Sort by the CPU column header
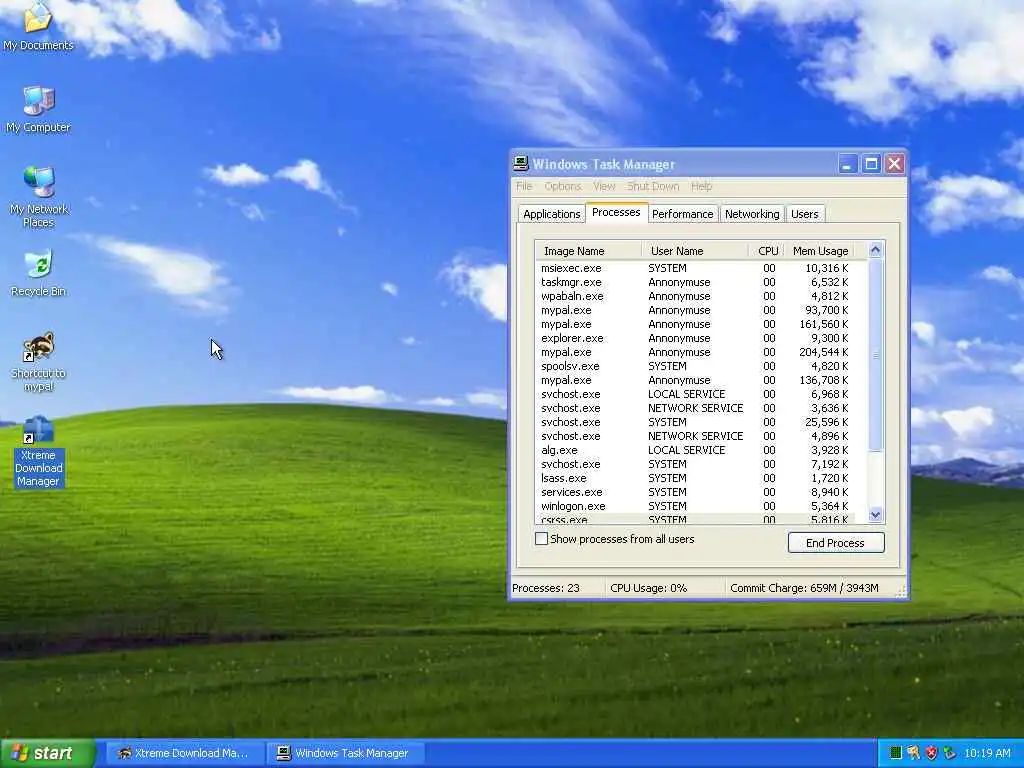 765,251
